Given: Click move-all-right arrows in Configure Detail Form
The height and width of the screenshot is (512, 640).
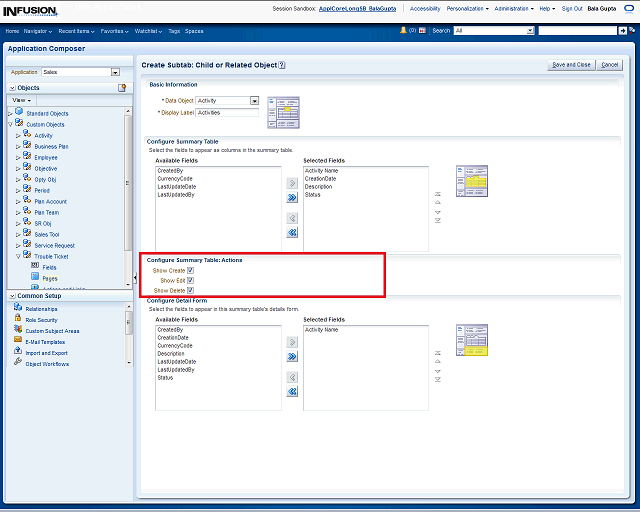Looking at the screenshot, I should tap(292, 356).
